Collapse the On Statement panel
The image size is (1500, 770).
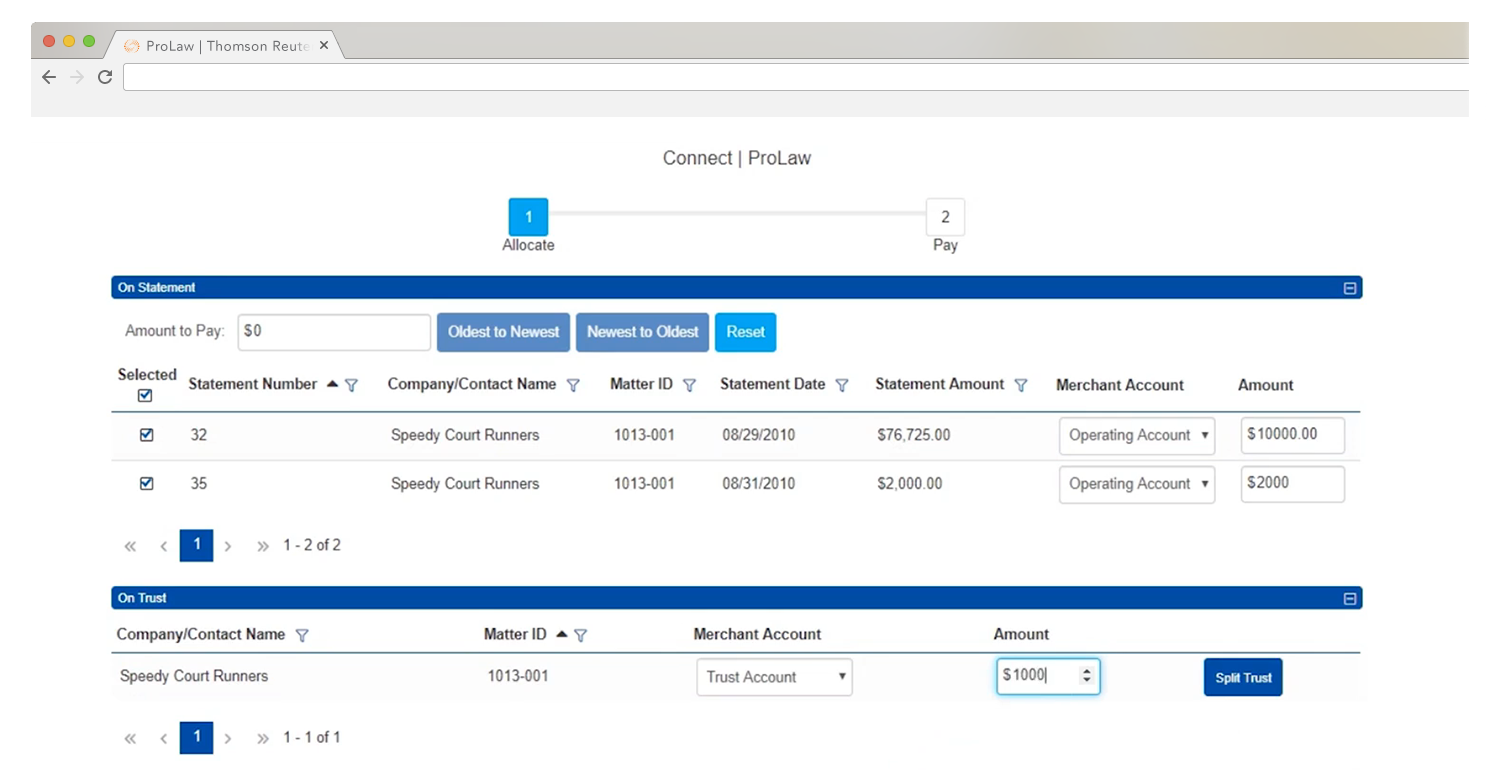point(1349,288)
